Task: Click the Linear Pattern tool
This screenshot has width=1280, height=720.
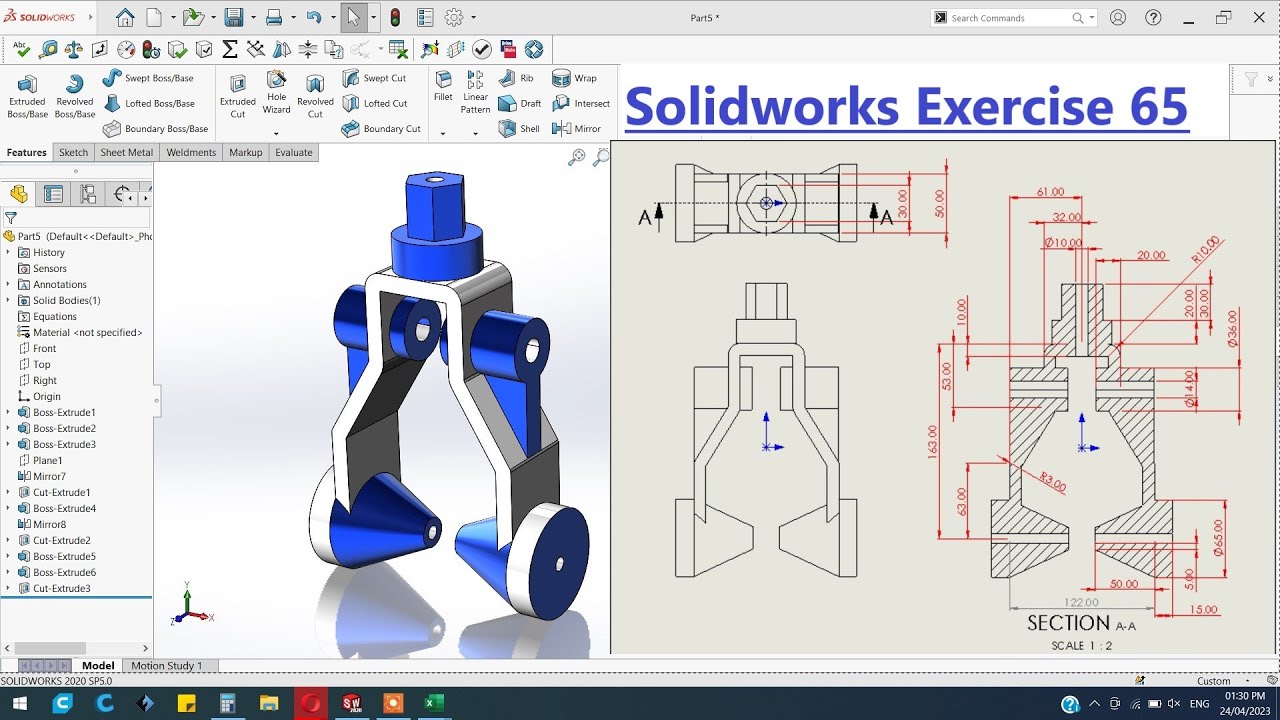Action: coord(476,92)
